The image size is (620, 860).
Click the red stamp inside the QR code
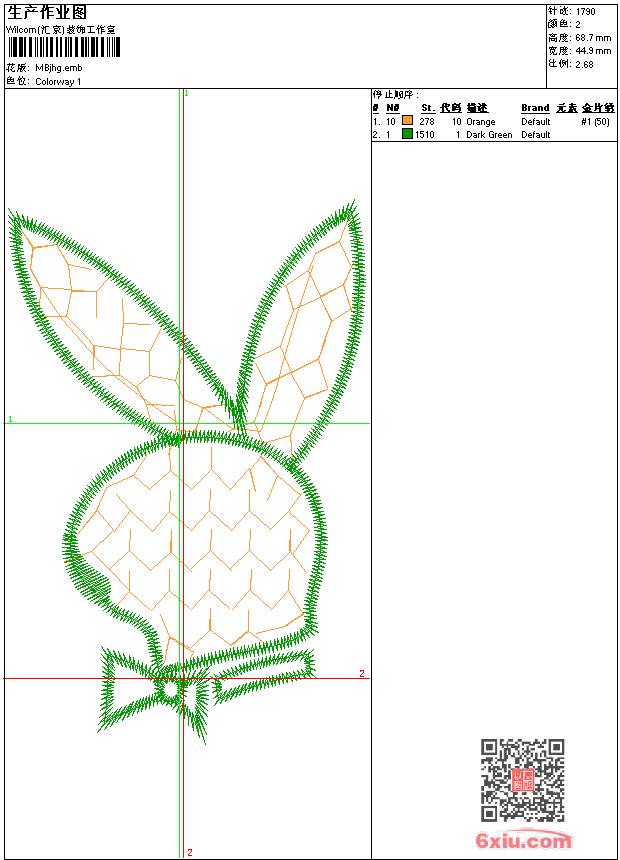coord(522,780)
